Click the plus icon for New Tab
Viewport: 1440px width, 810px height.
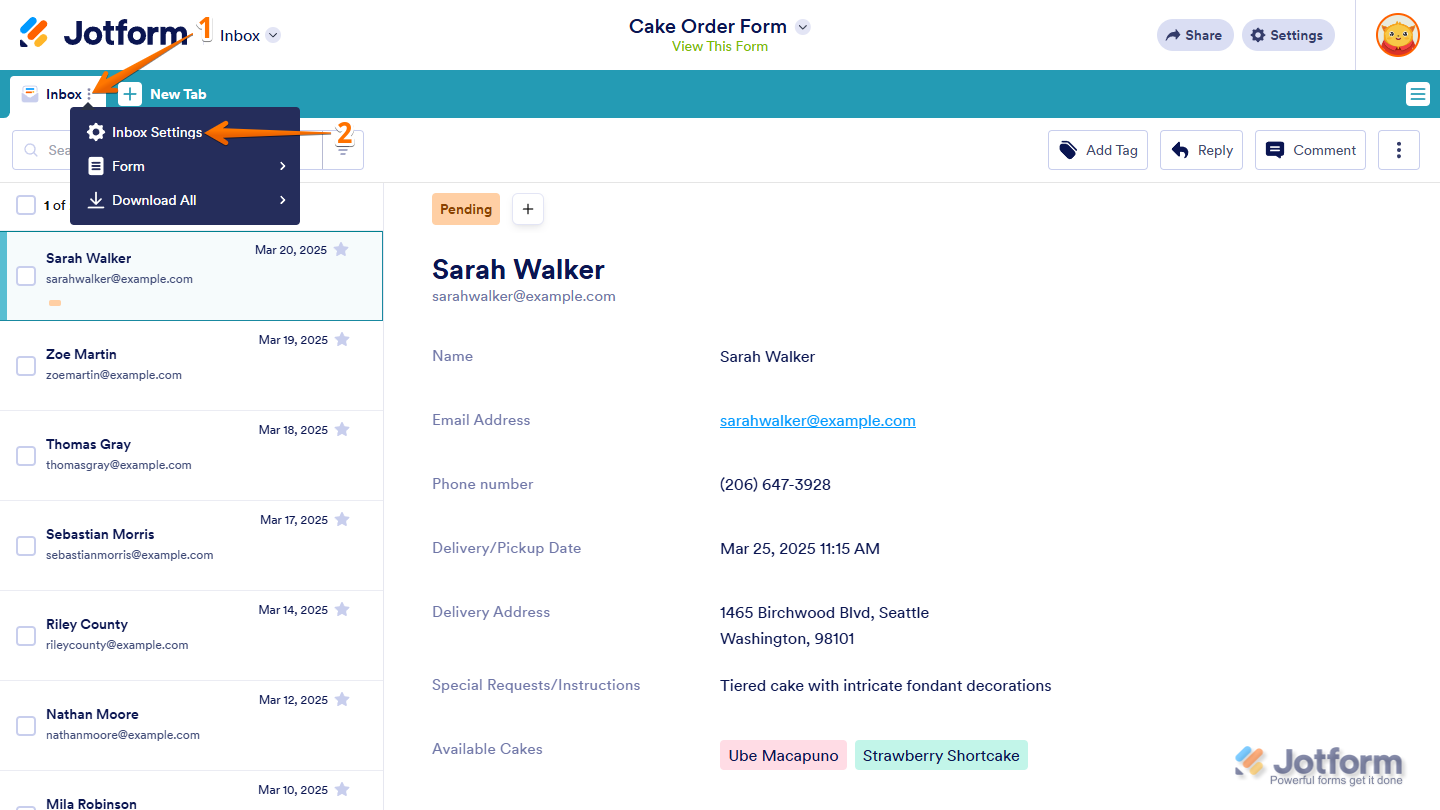(130, 94)
